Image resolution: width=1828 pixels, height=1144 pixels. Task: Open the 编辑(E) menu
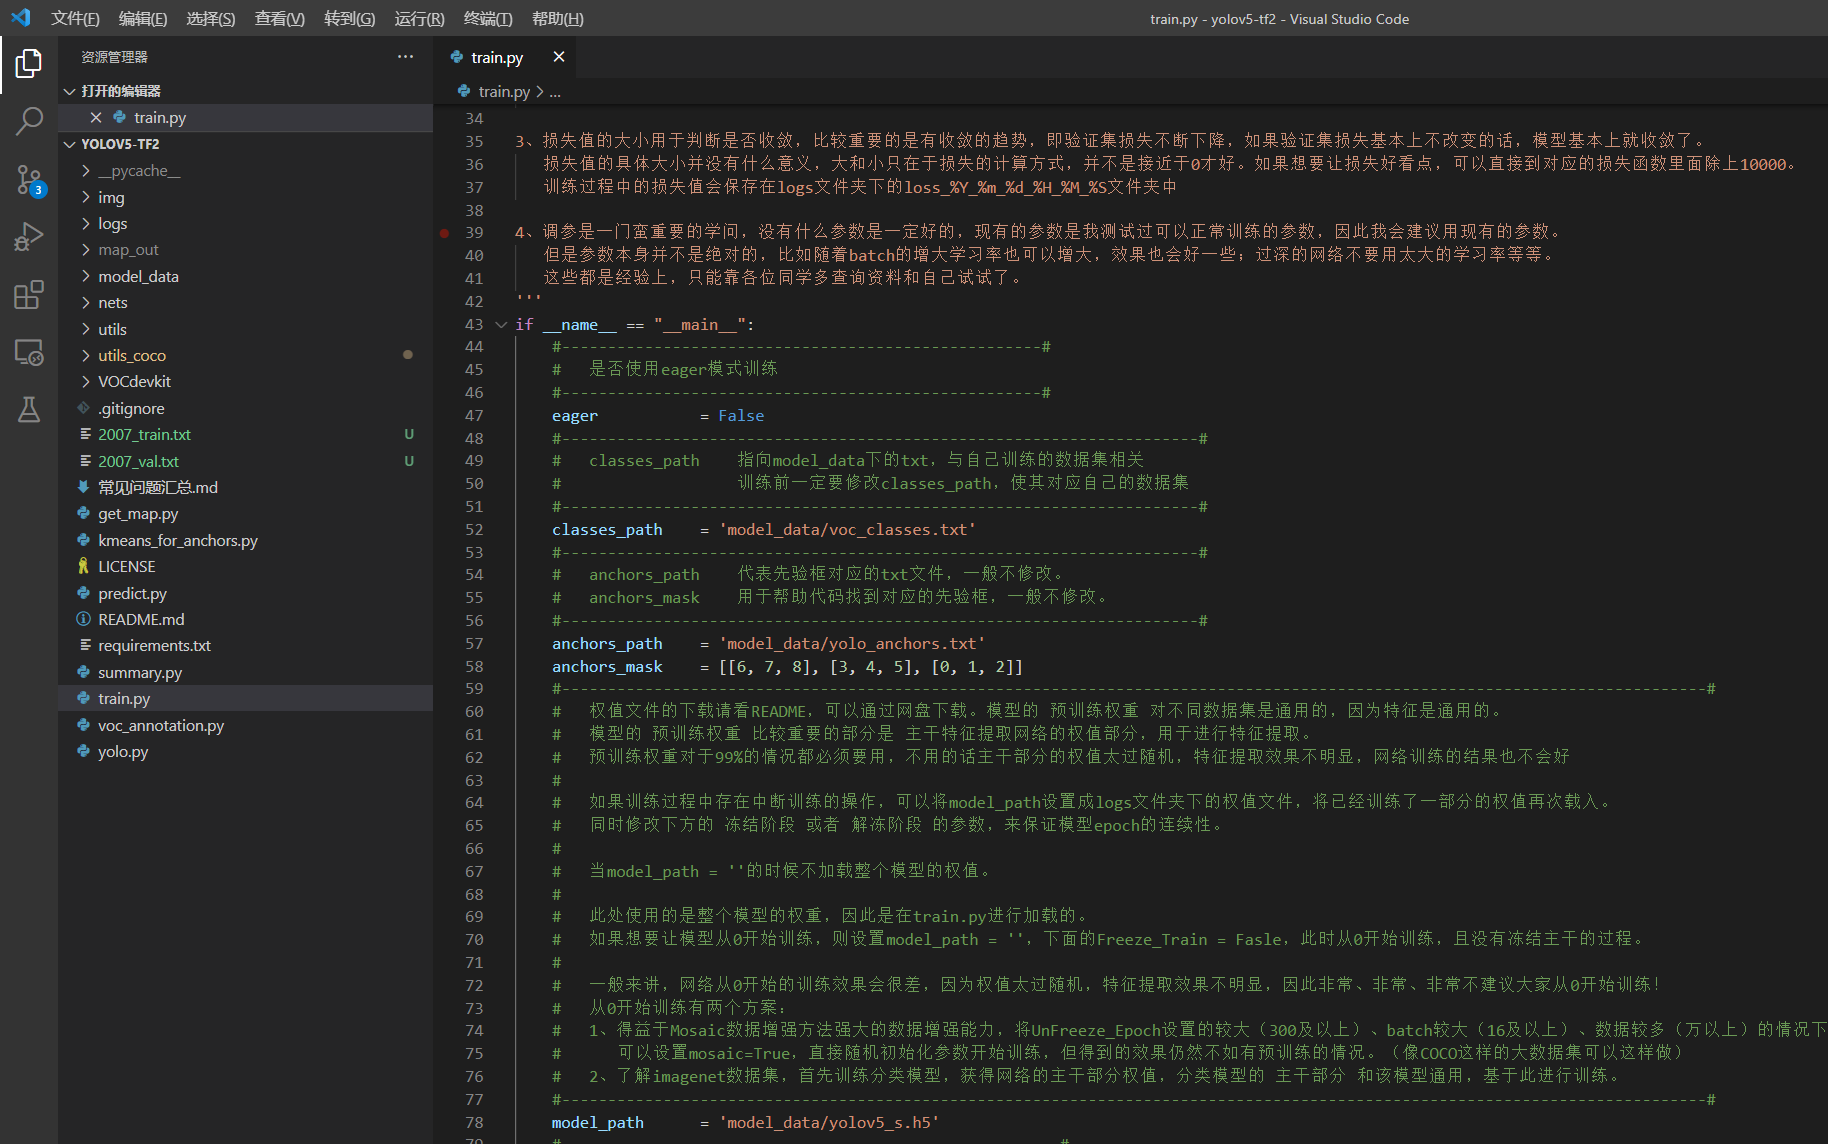(143, 18)
